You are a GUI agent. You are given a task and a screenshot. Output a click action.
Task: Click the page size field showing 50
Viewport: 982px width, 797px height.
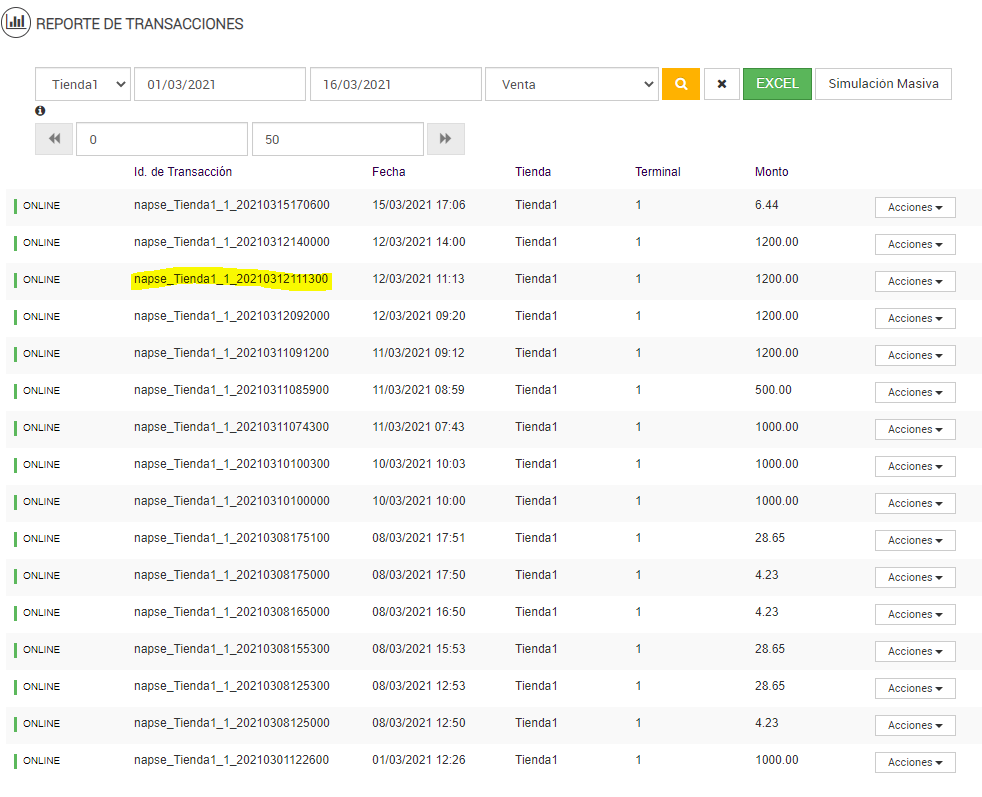click(338, 139)
